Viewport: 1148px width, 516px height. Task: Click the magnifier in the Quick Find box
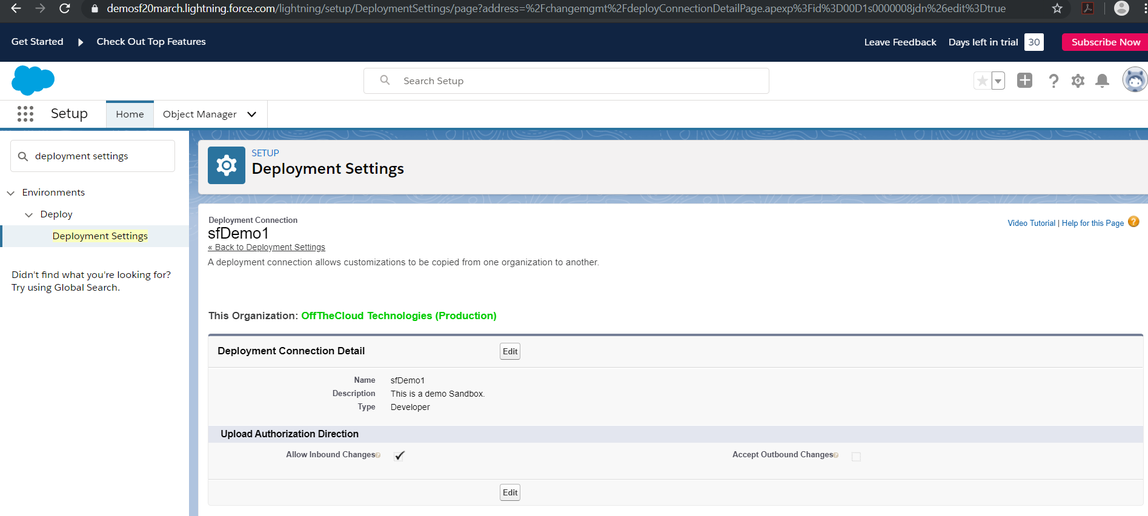point(22,156)
